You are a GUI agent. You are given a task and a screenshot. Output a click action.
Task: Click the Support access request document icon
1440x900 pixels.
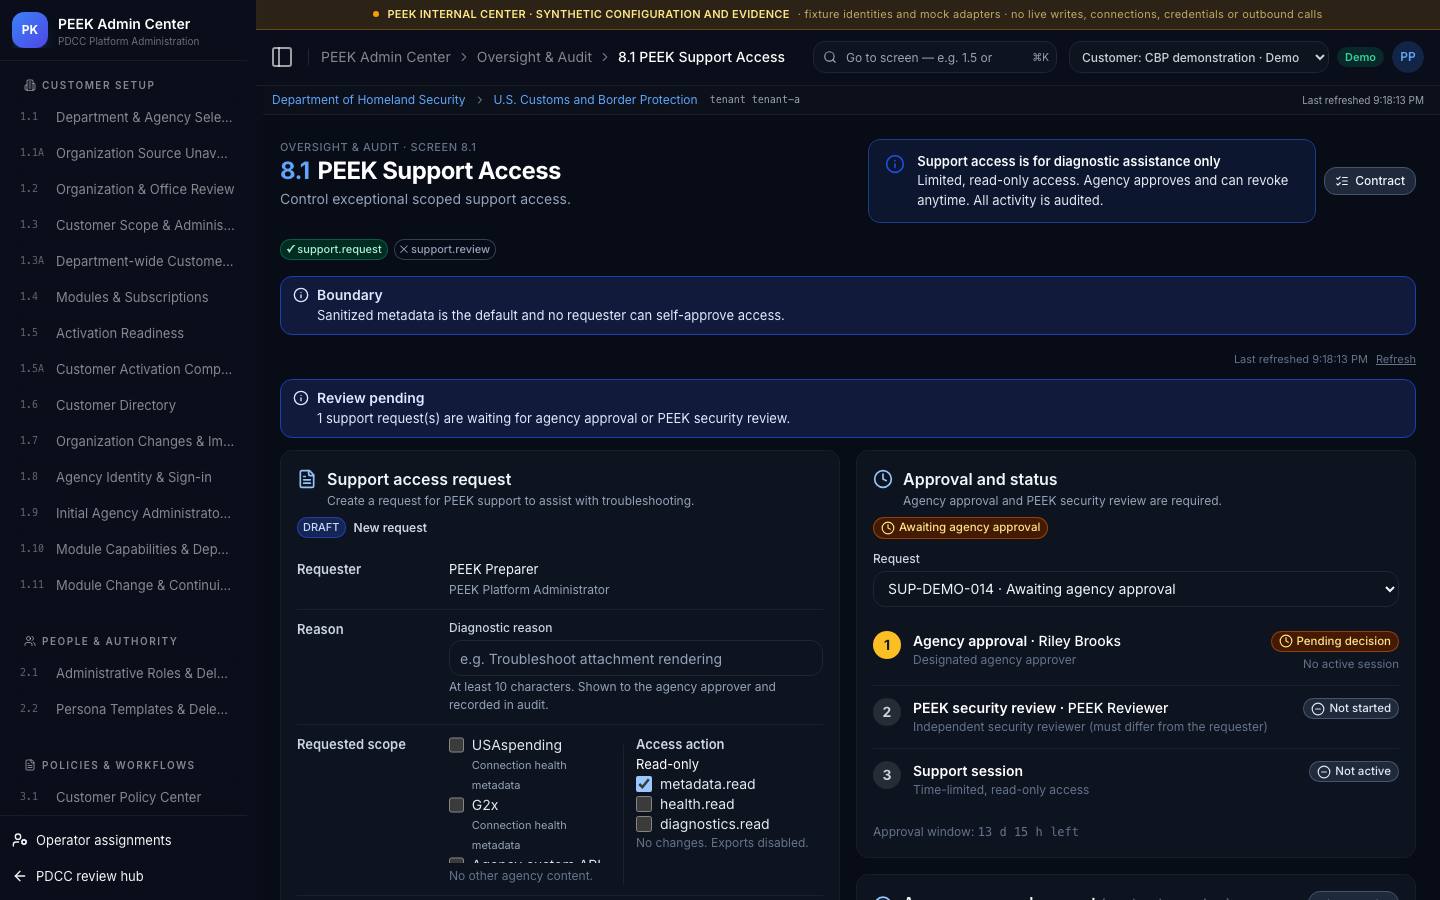(307, 479)
